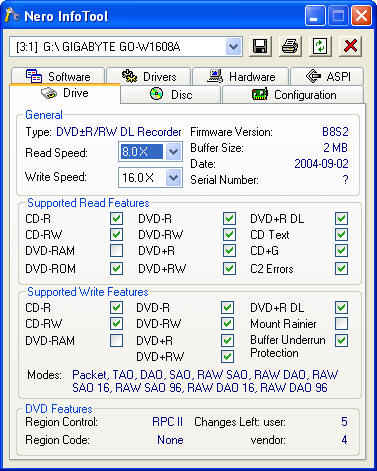
Task: Open the Configuration tab
Action: click(x=293, y=94)
